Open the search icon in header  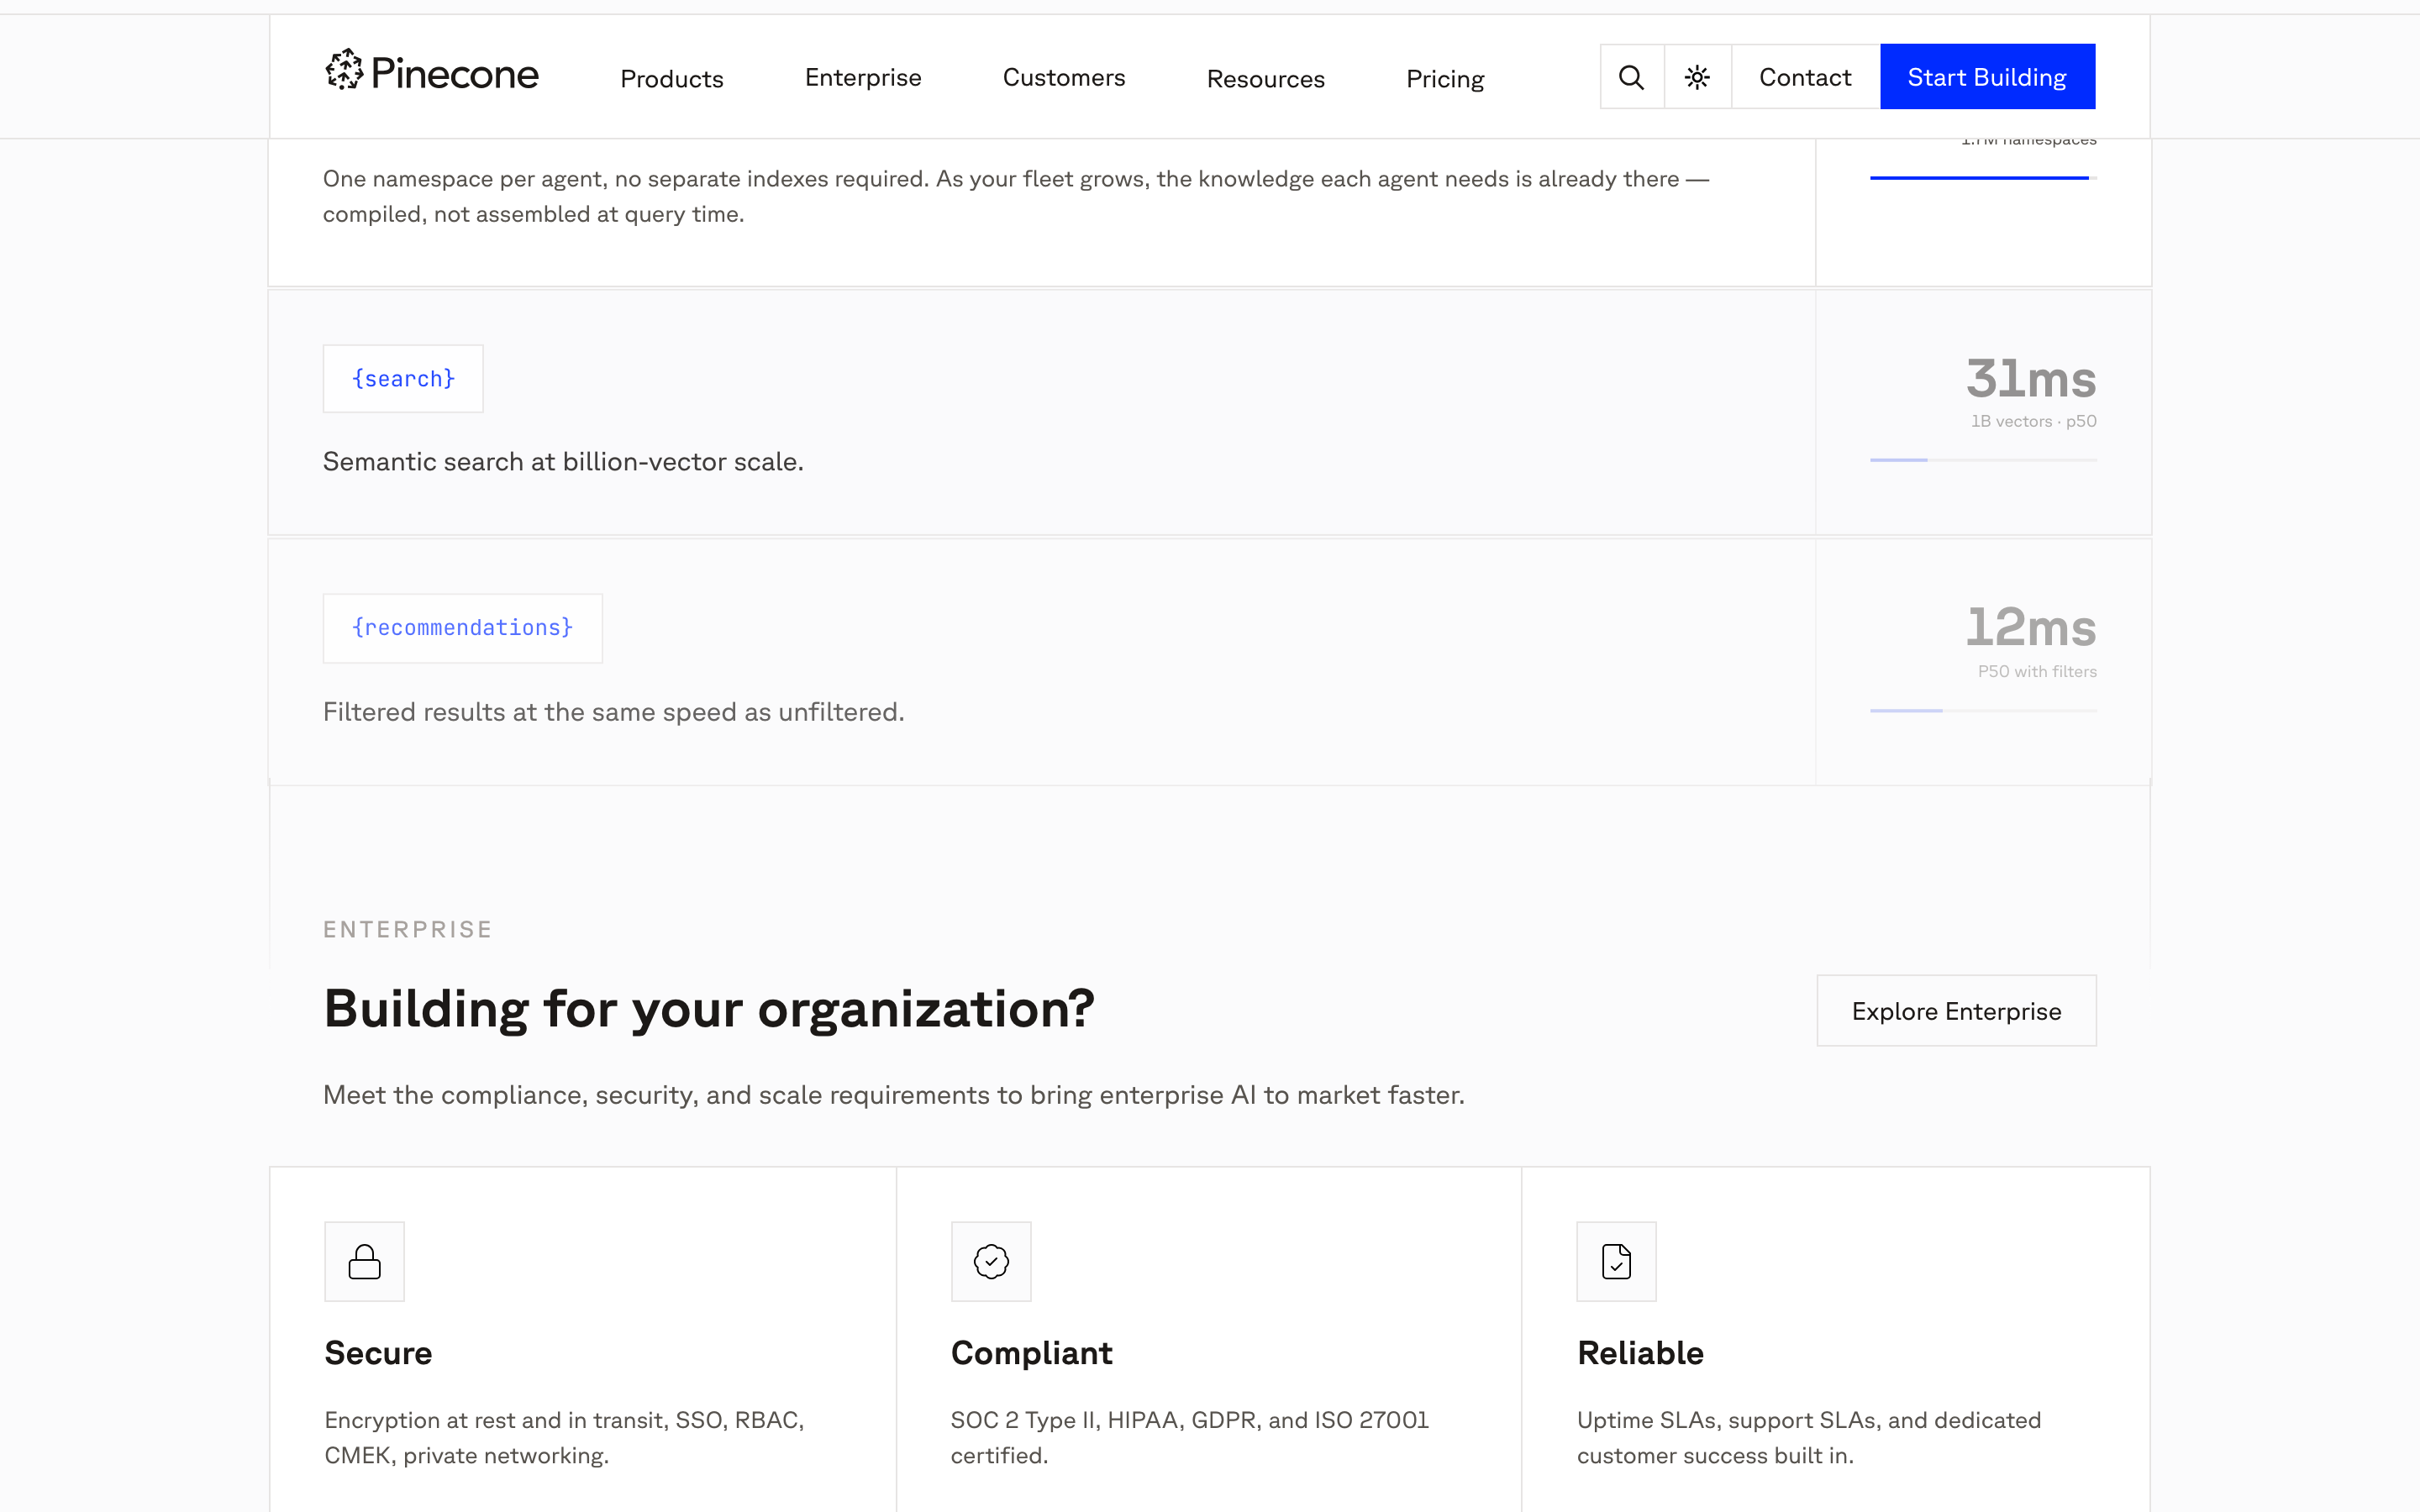click(1631, 77)
